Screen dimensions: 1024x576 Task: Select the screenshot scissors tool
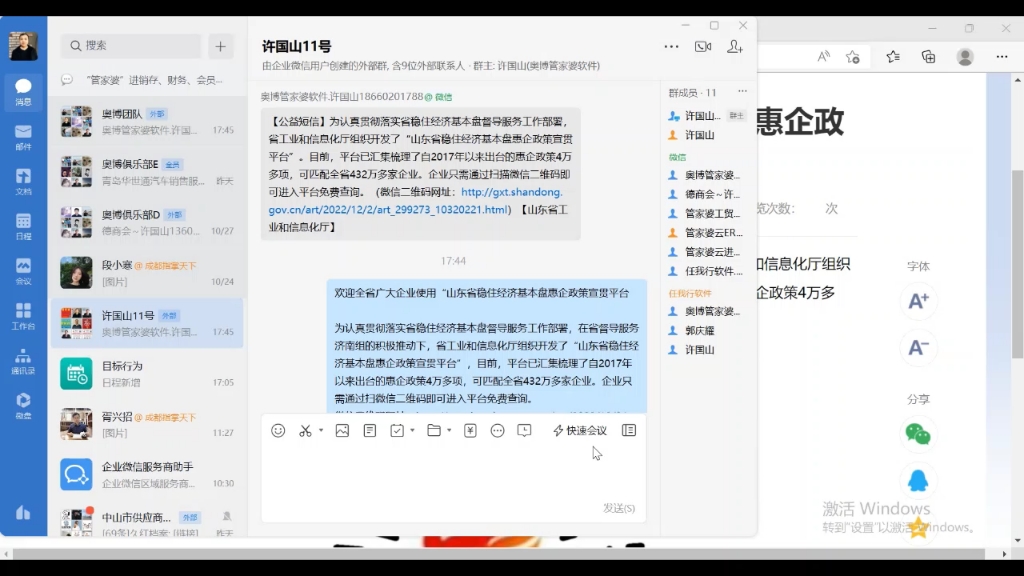pyautogui.click(x=306, y=430)
